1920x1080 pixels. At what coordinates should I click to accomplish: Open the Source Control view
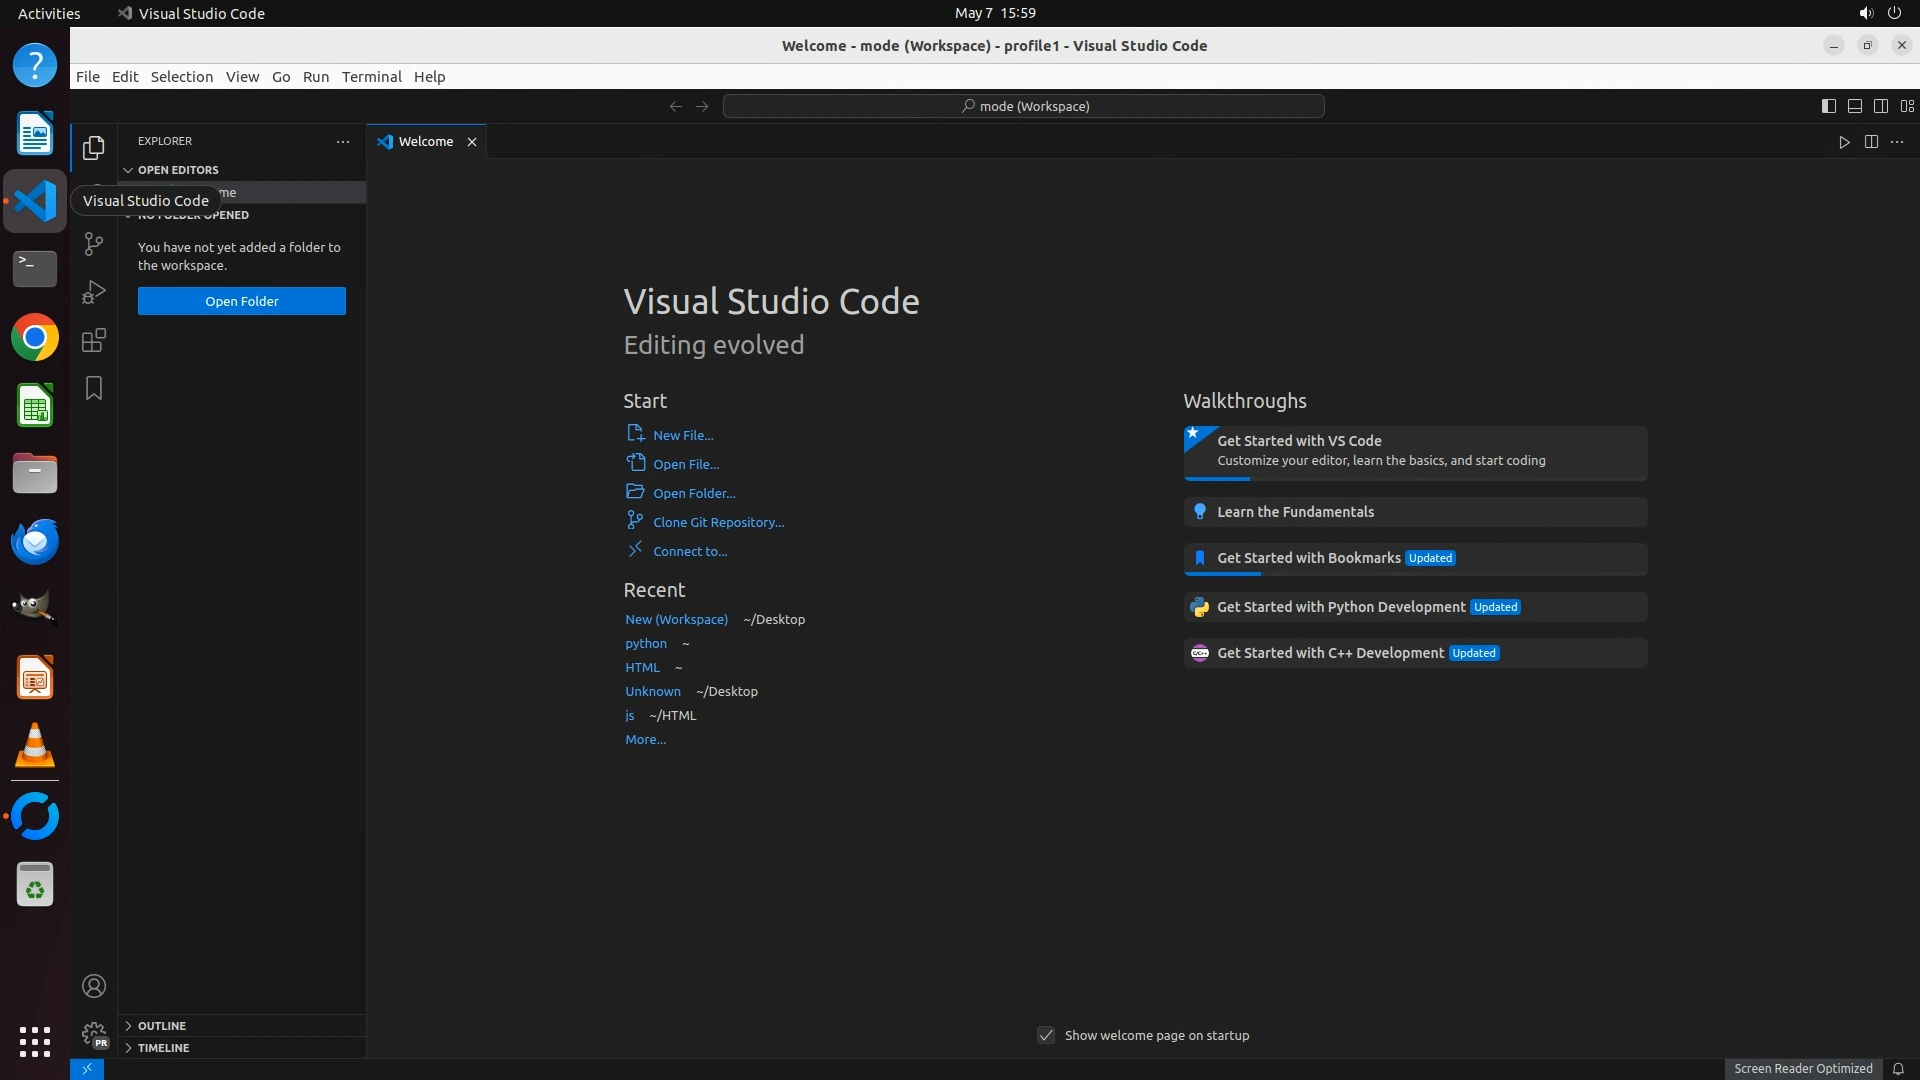click(94, 244)
